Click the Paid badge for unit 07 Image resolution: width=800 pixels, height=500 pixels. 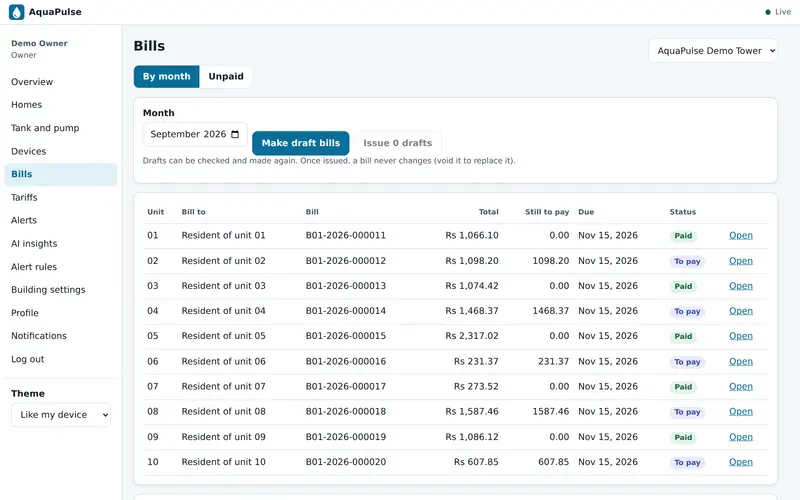pyautogui.click(x=683, y=387)
